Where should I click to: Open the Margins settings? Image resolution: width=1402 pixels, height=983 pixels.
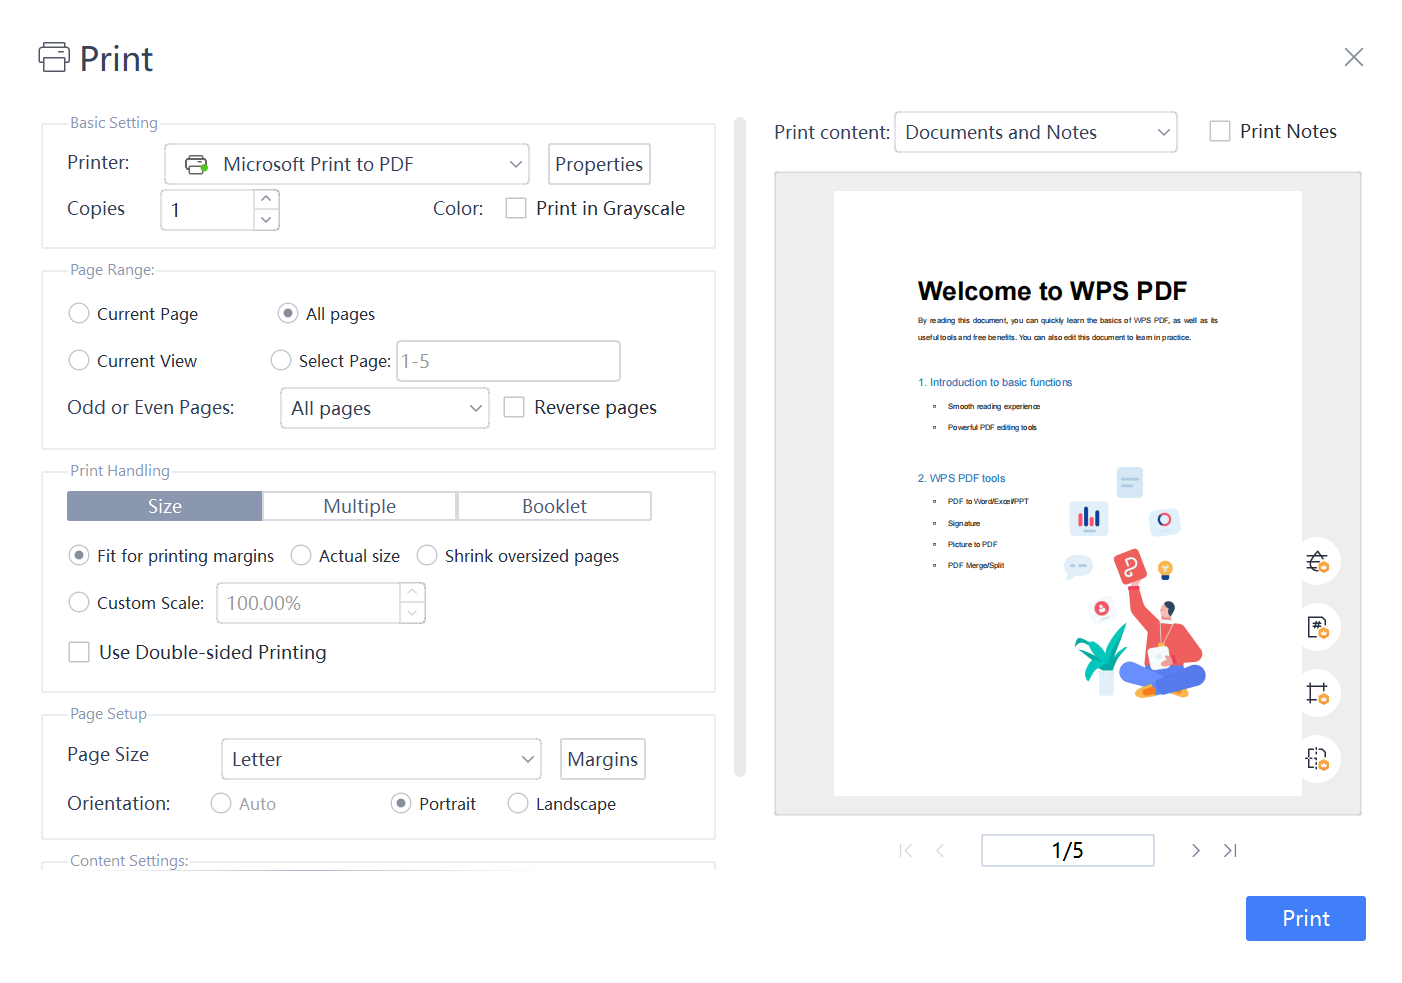602,759
